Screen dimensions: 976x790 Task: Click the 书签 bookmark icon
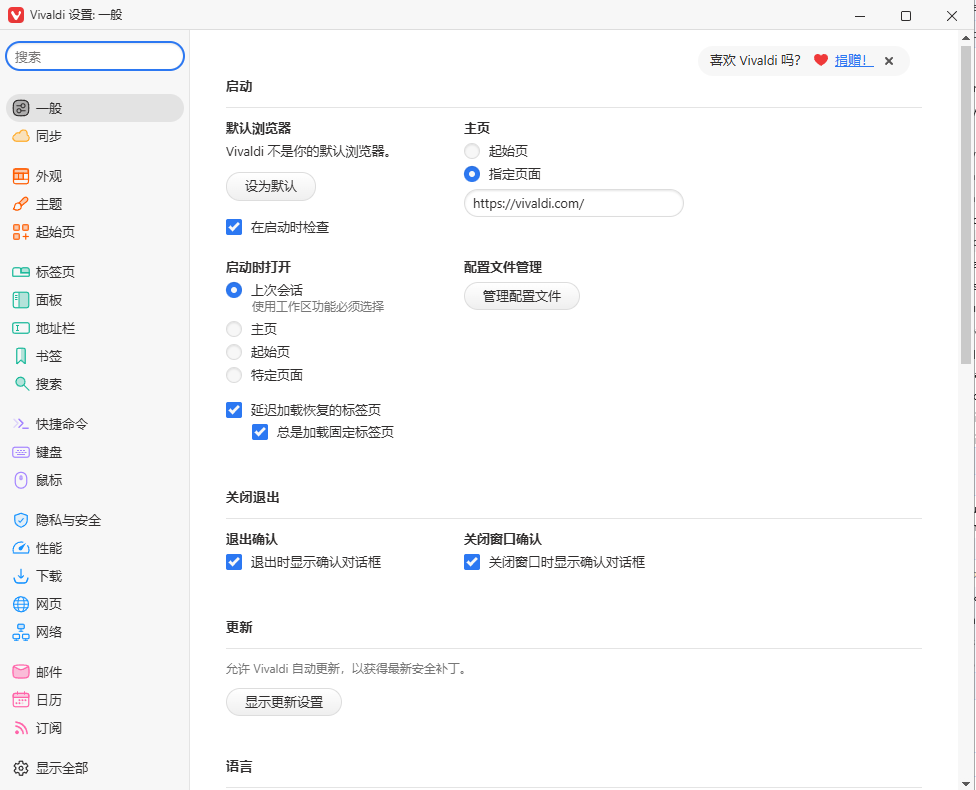(x=21, y=356)
